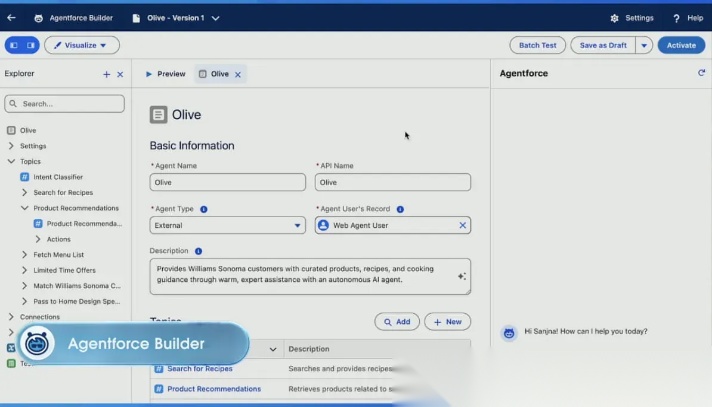712x407 pixels.
Task: Open the topic column header chevron
Action: 273,349
